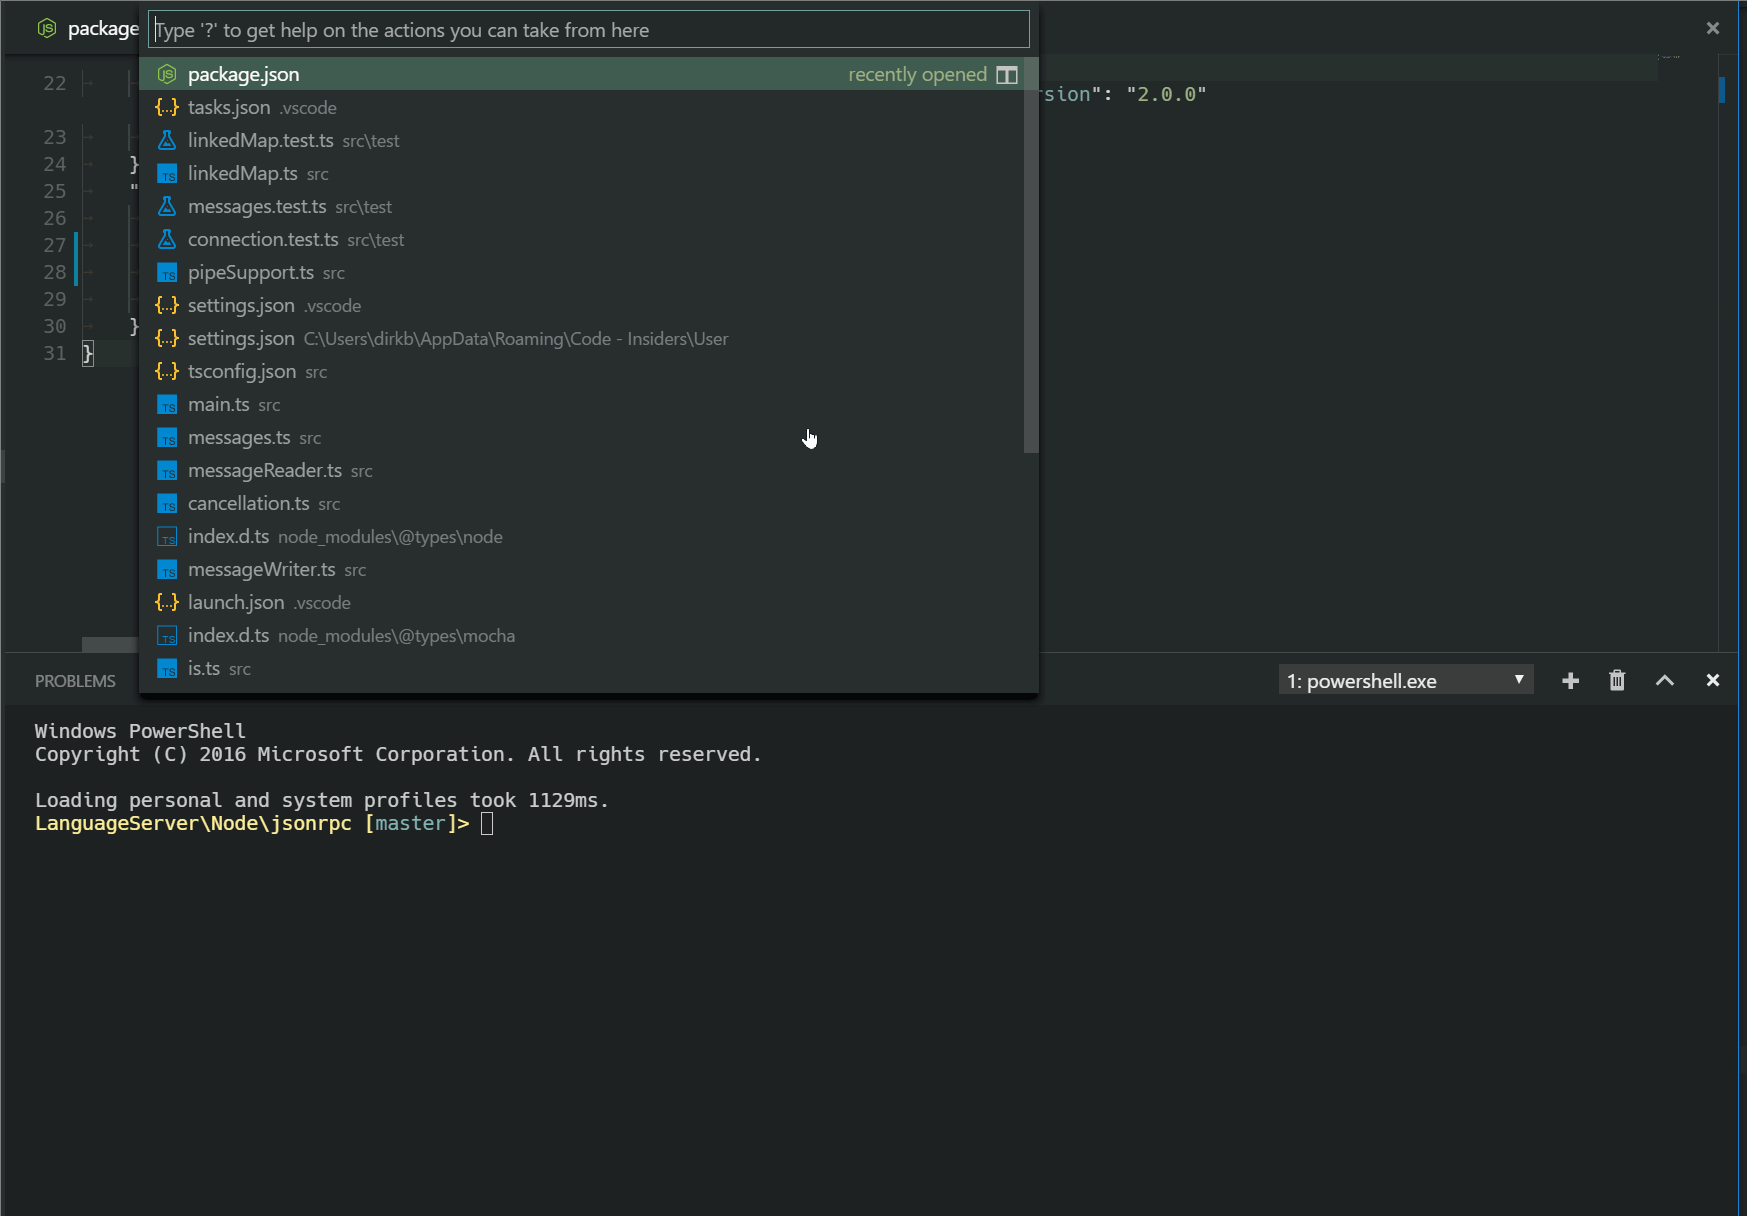Click the dropdown arrow next to powershell.exe

pos(1517,680)
